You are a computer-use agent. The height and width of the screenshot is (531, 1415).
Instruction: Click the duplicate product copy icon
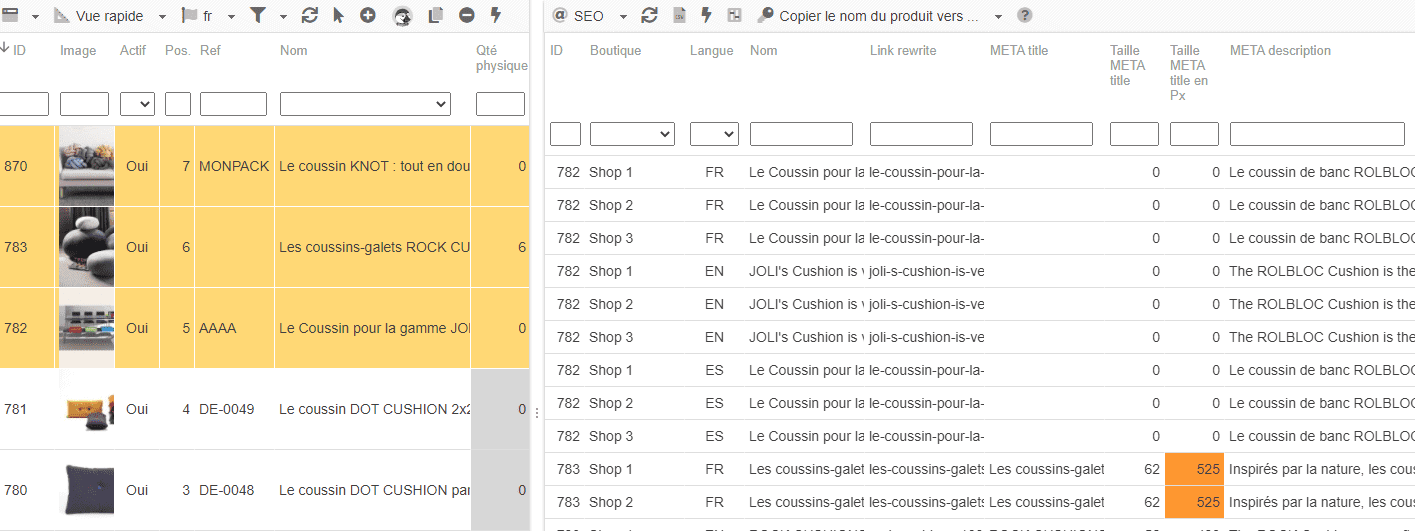click(435, 16)
